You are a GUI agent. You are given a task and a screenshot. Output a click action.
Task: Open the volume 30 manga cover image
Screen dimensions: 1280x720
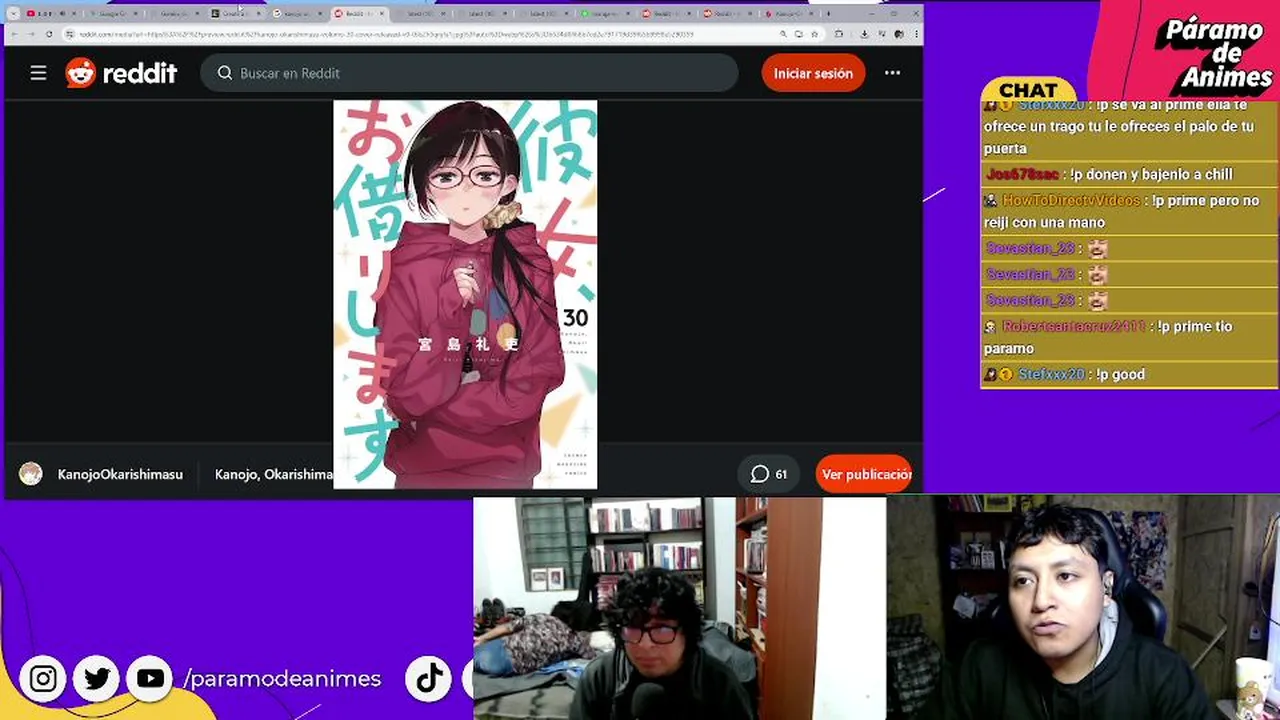(x=465, y=294)
